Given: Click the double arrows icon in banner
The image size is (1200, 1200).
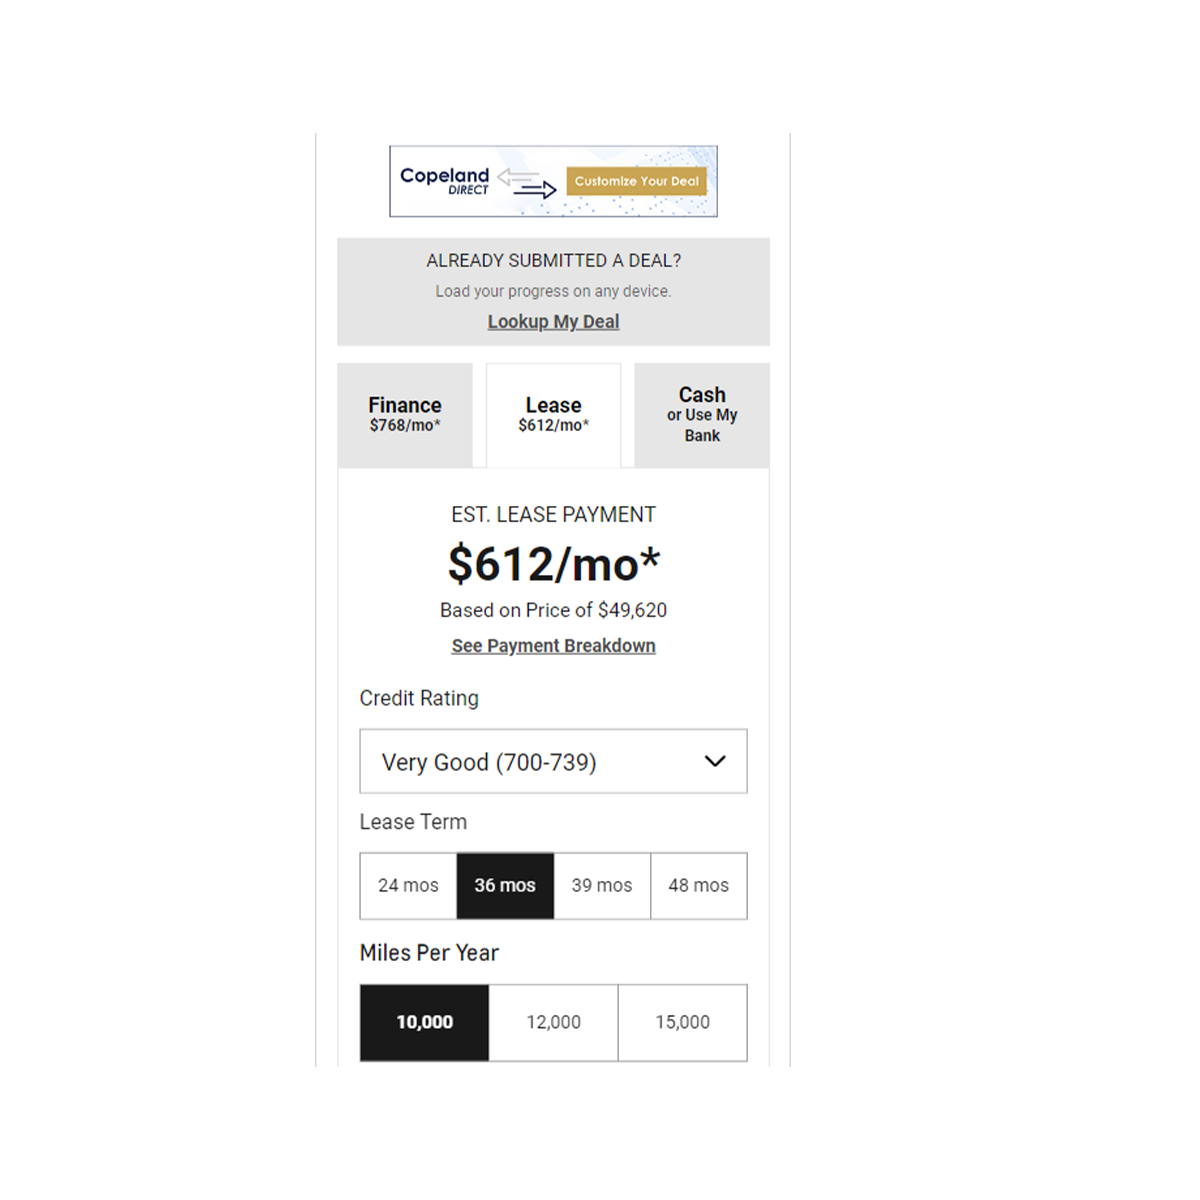Looking at the screenshot, I should click(x=527, y=183).
